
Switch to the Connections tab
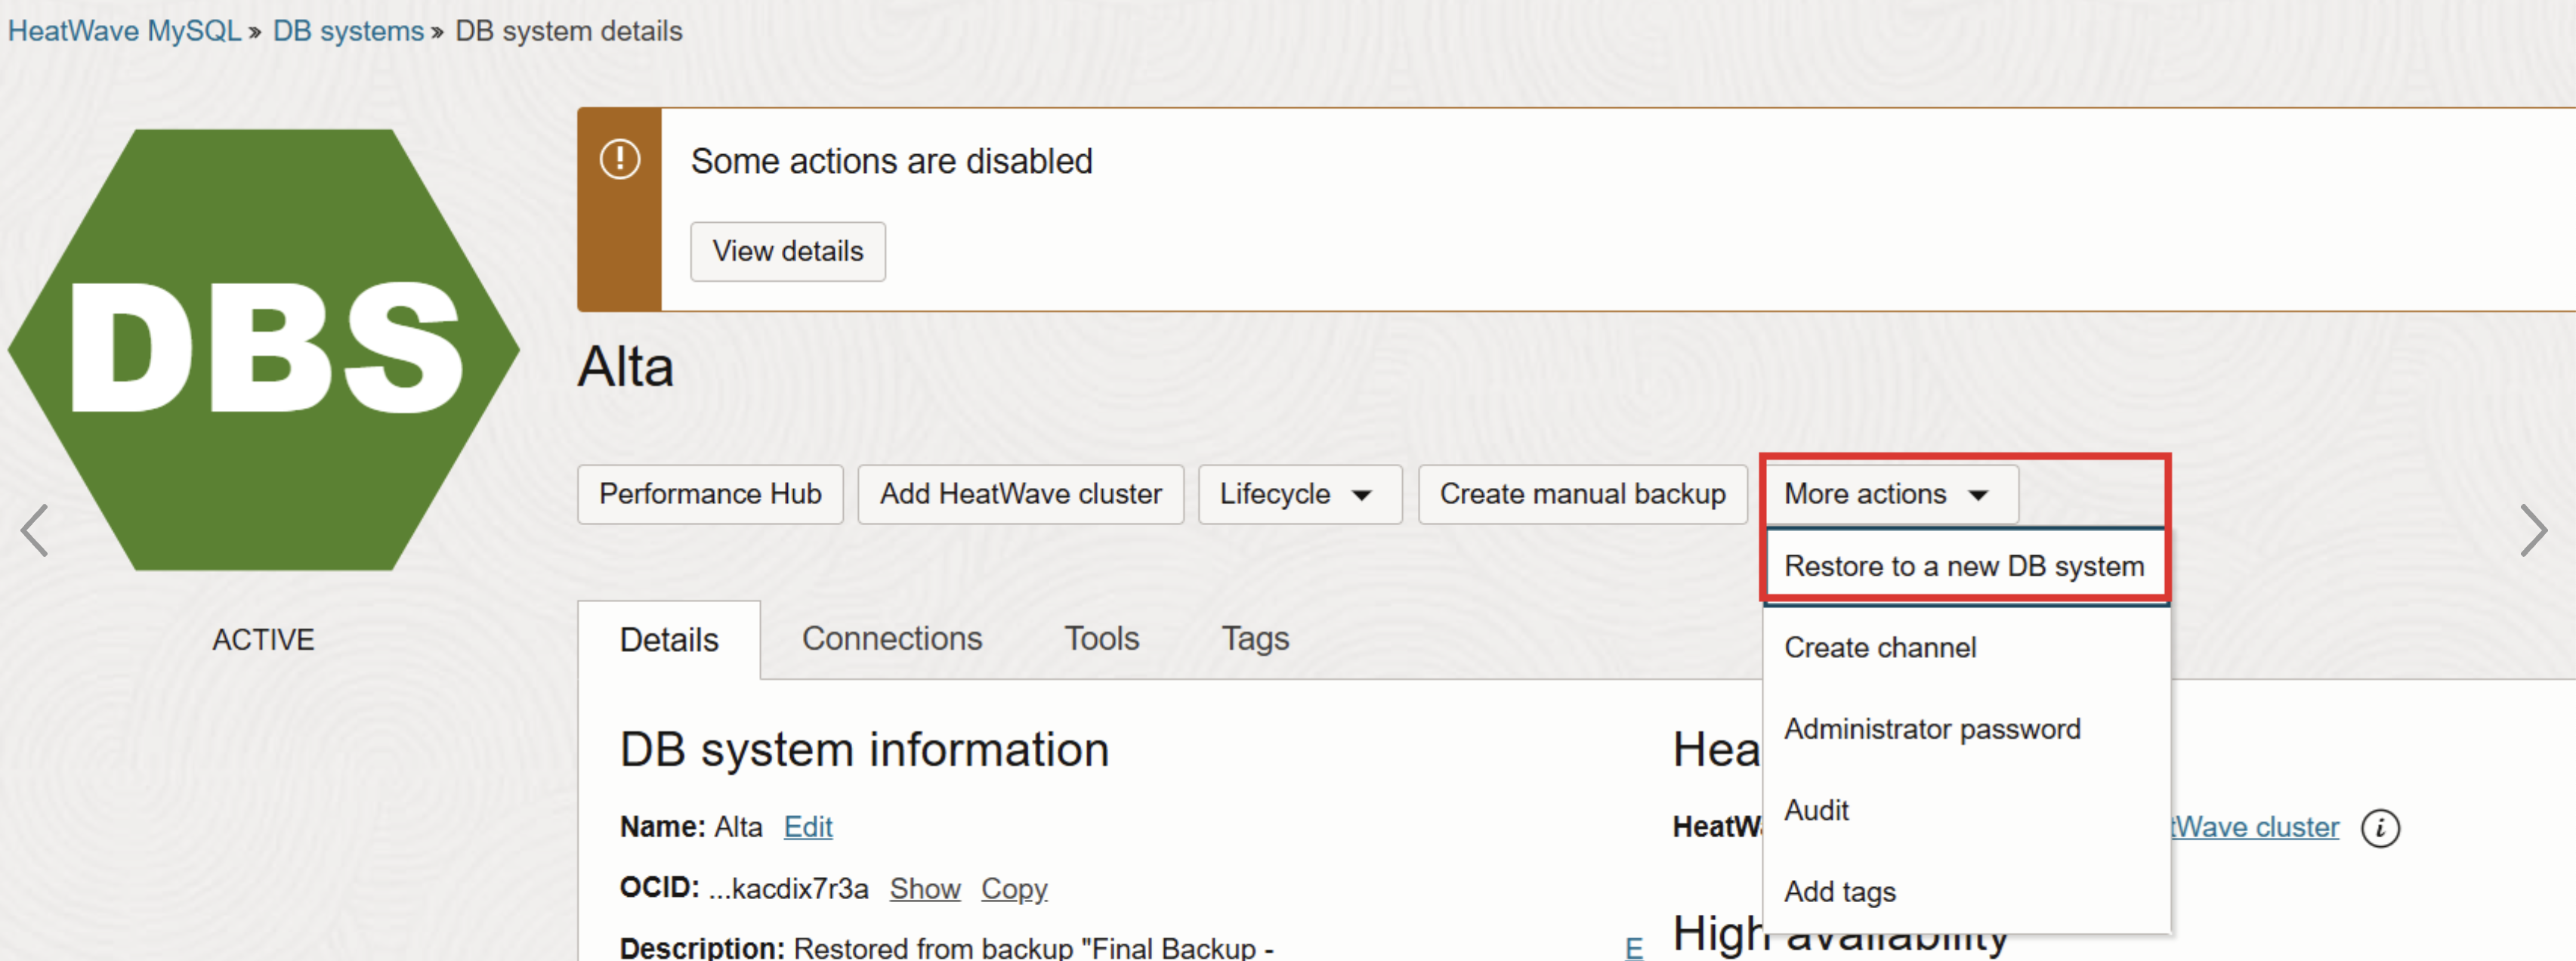[x=892, y=638]
